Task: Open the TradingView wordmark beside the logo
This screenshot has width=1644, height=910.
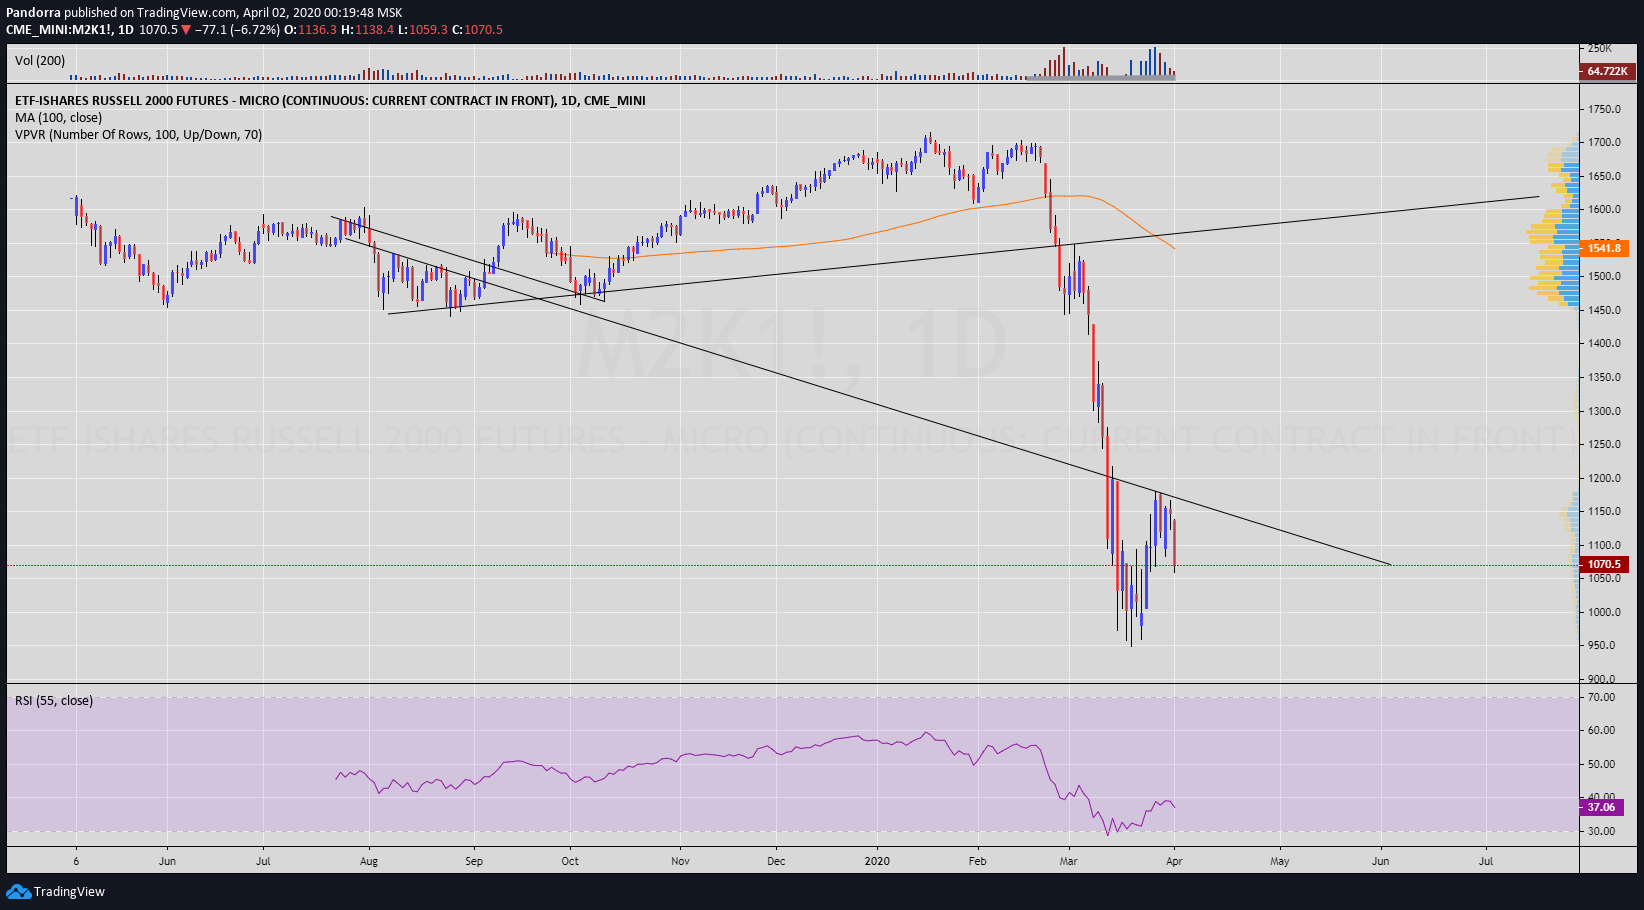Action: (69, 892)
